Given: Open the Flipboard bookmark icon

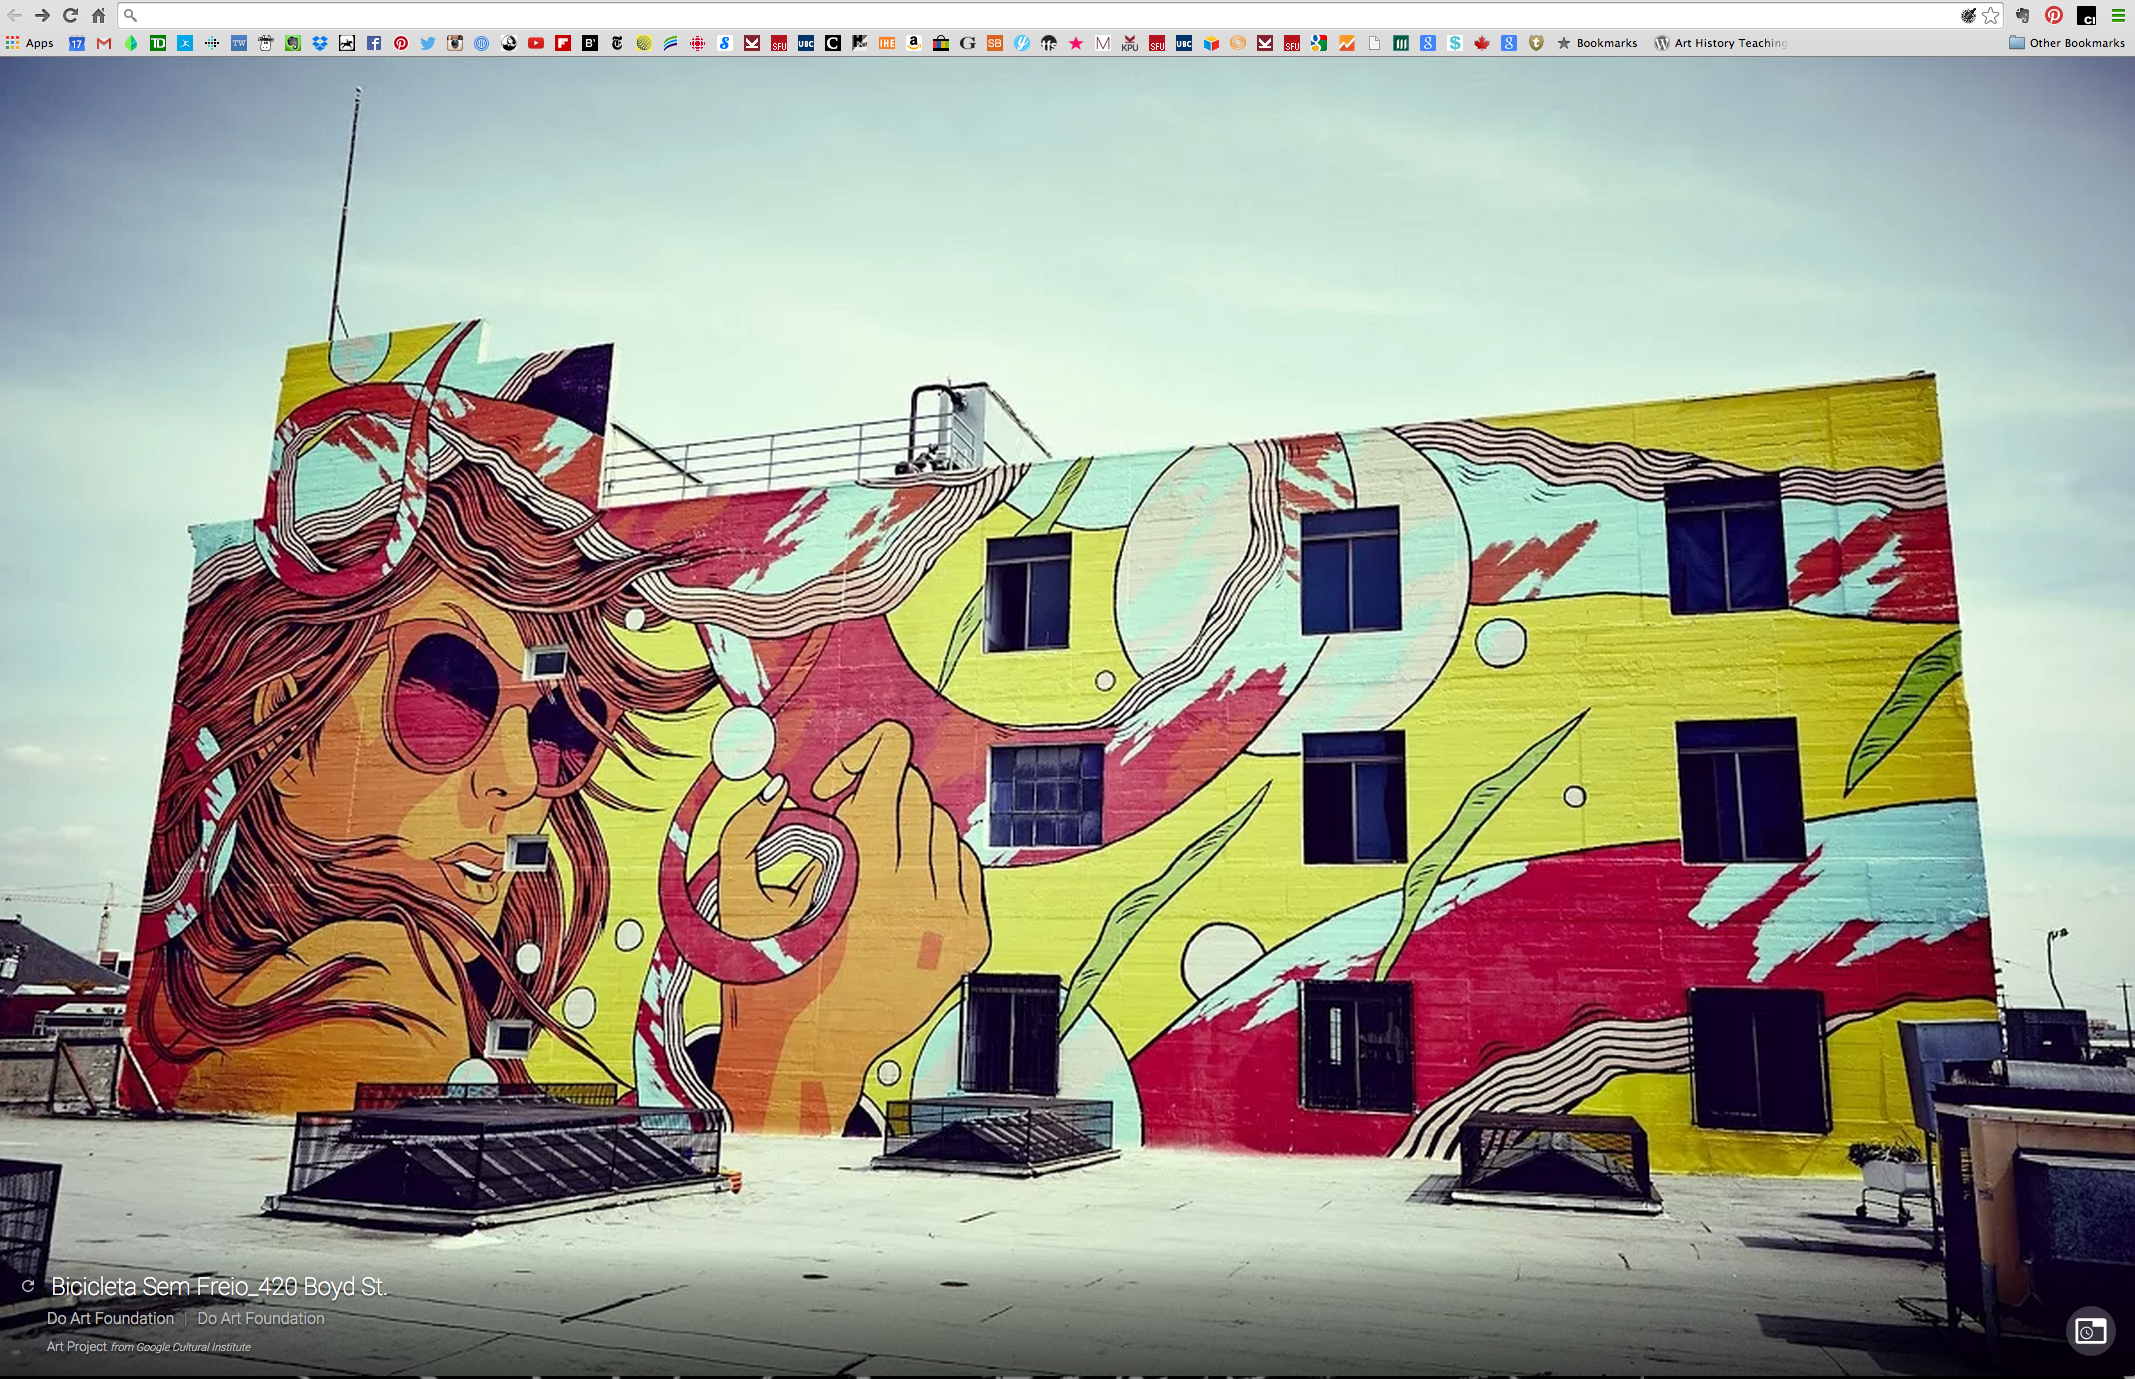Looking at the screenshot, I should click(563, 43).
